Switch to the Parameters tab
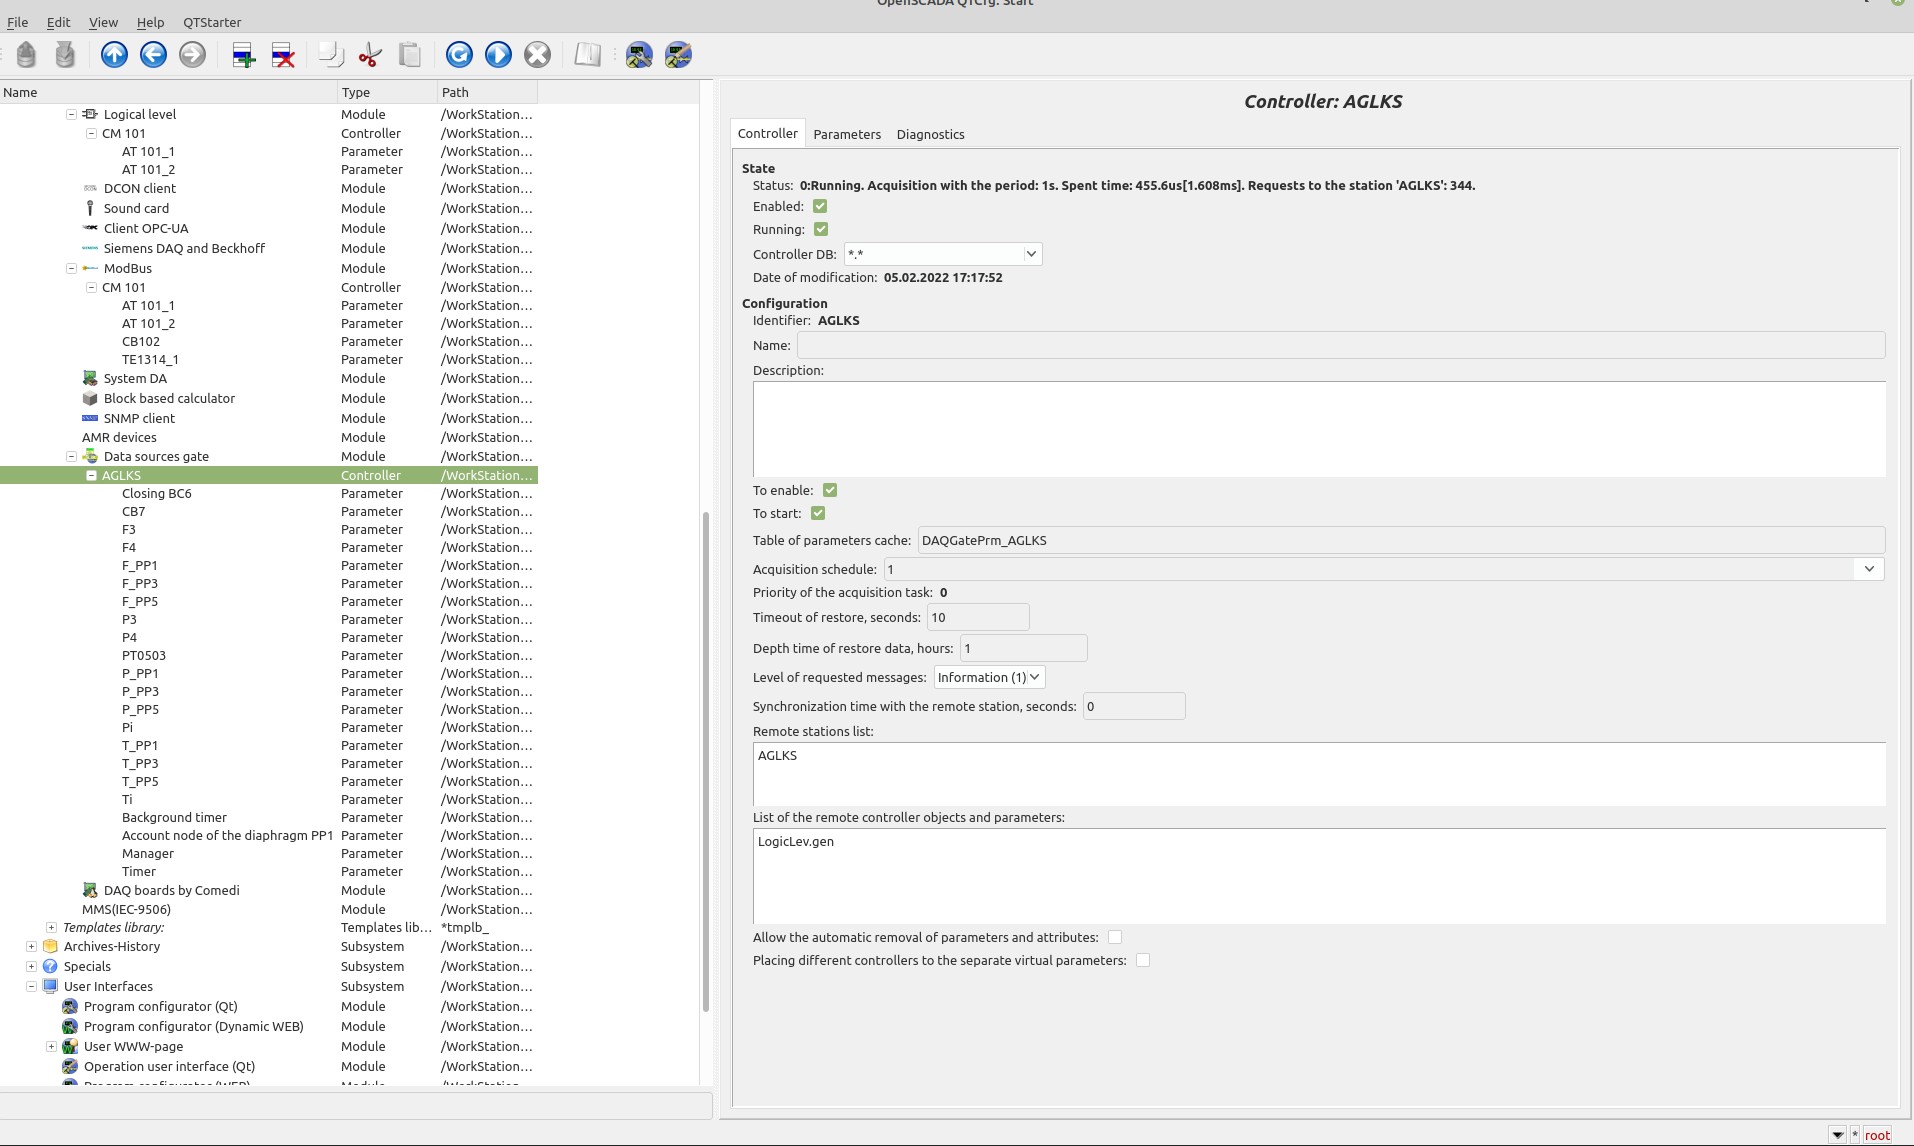This screenshot has height=1146, width=1914. (x=846, y=135)
